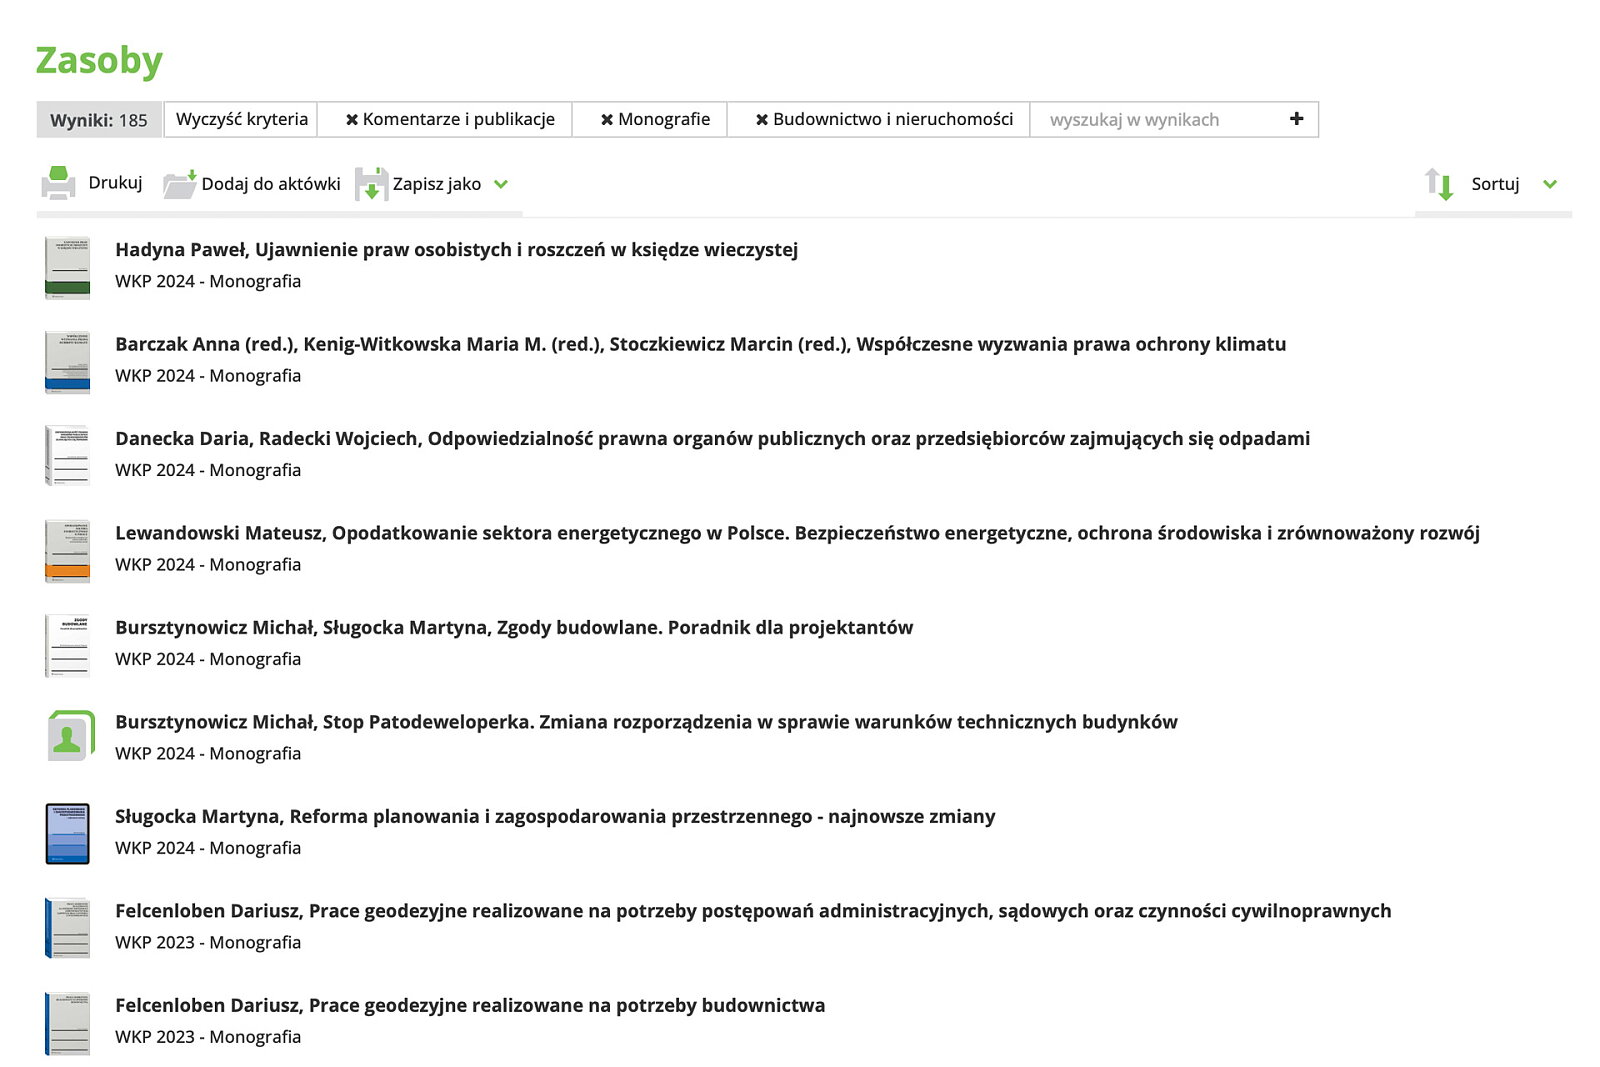The height and width of the screenshot is (1067, 1600).
Task: Open Felcenloben Prace geodezyjne postępowań administracyjnych title
Action: pos(753,911)
